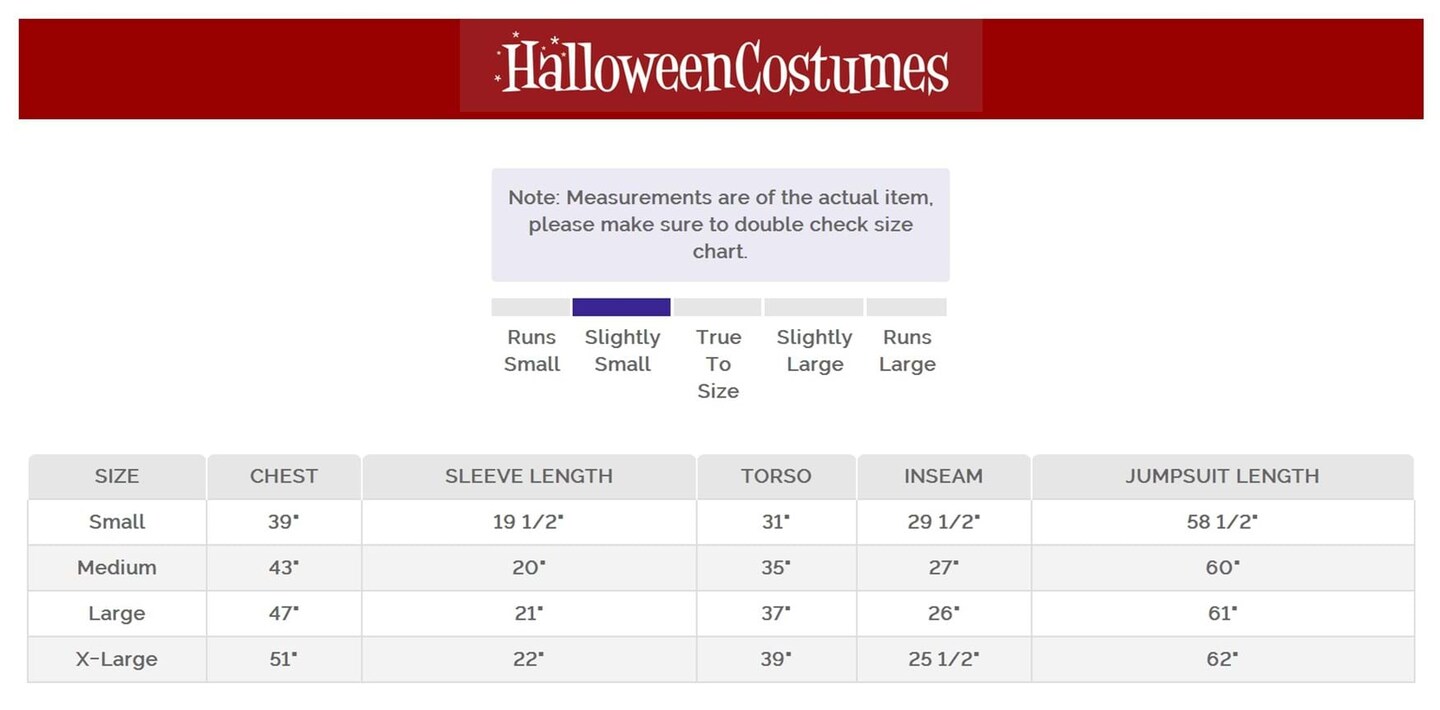Click the HalloweenCostumes logo
The width and height of the screenshot is (1440, 710).
coord(721,66)
